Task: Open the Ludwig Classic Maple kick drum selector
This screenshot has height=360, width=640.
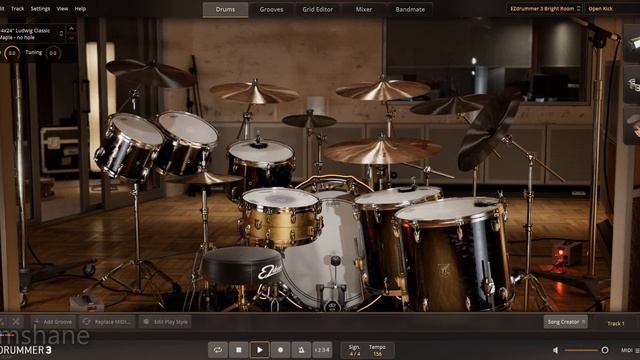Action: (32, 34)
